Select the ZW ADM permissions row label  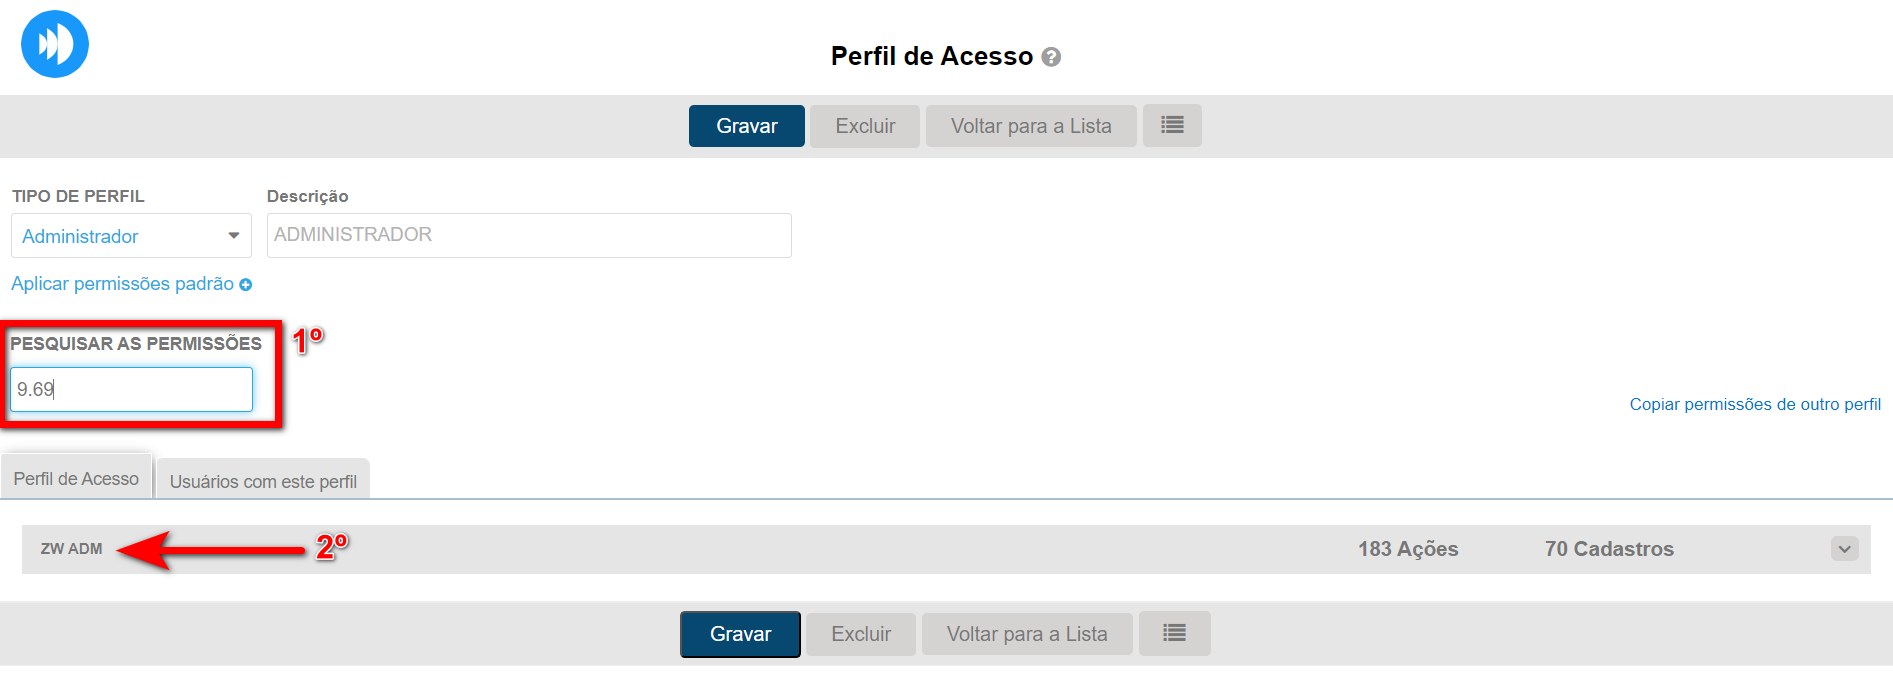tap(71, 549)
